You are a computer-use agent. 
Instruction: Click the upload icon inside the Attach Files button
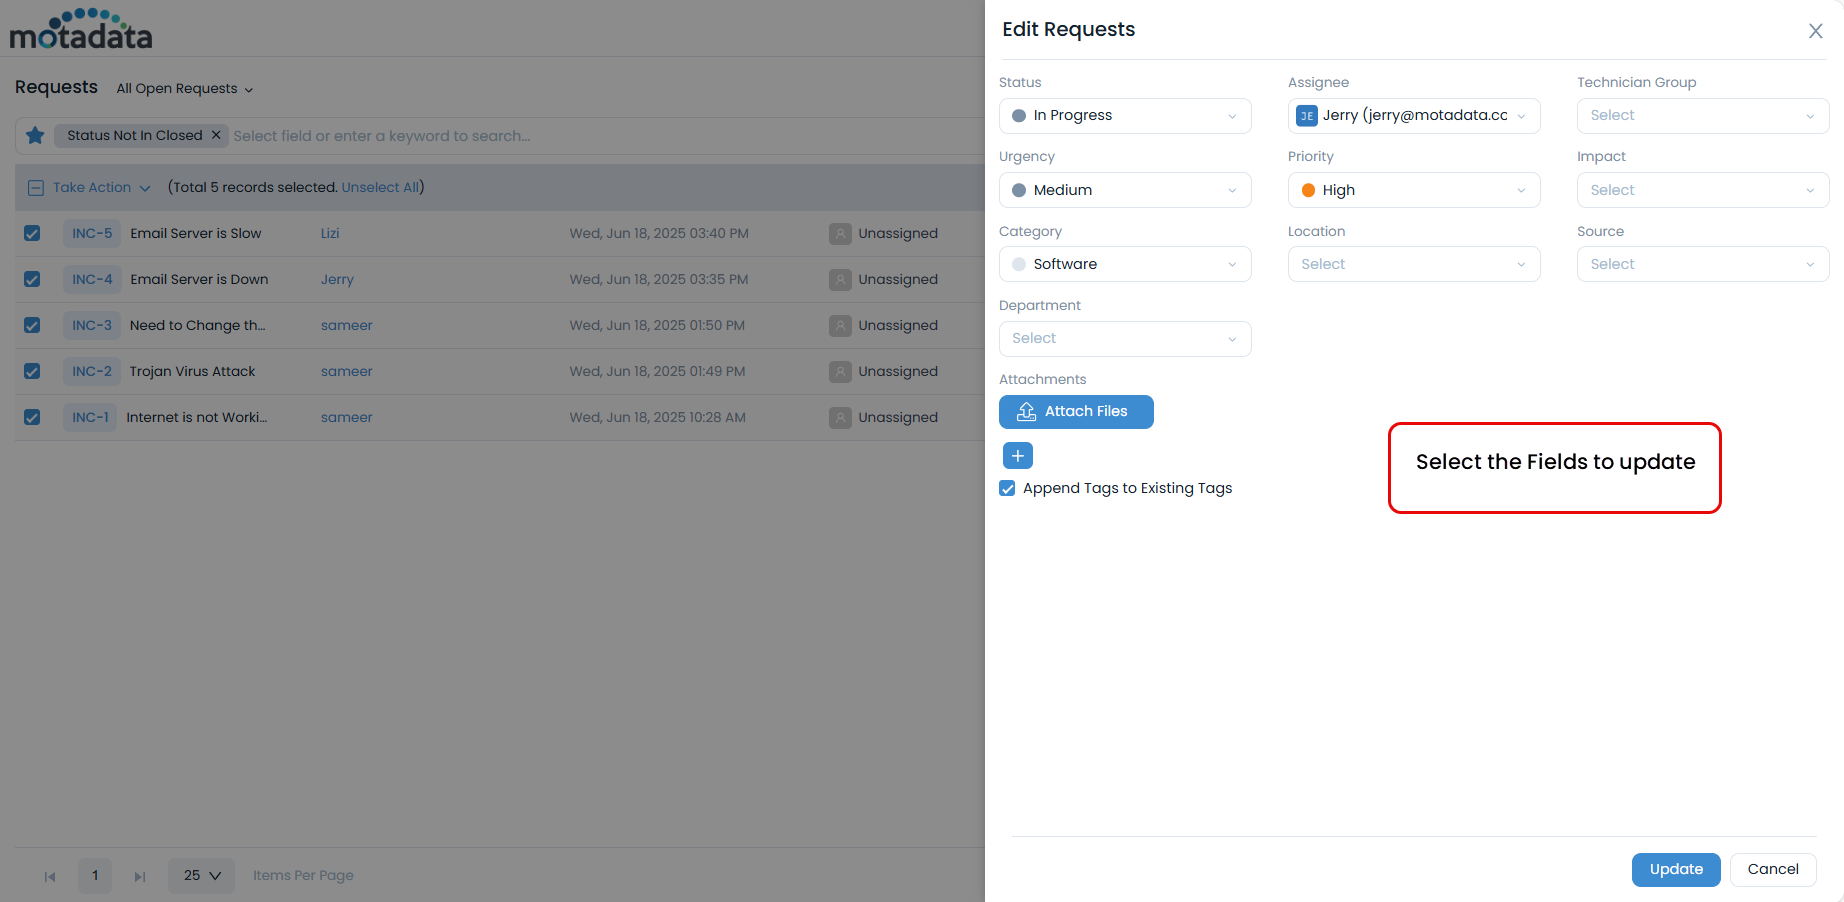click(1026, 411)
